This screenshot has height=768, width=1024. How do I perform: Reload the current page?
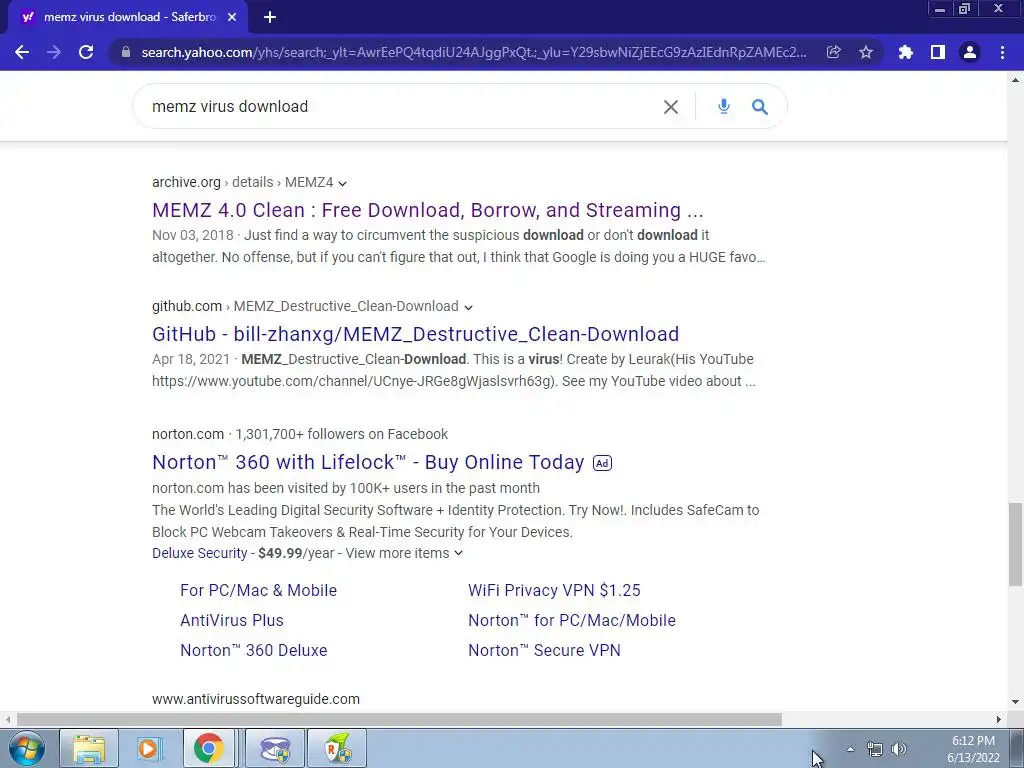click(86, 52)
